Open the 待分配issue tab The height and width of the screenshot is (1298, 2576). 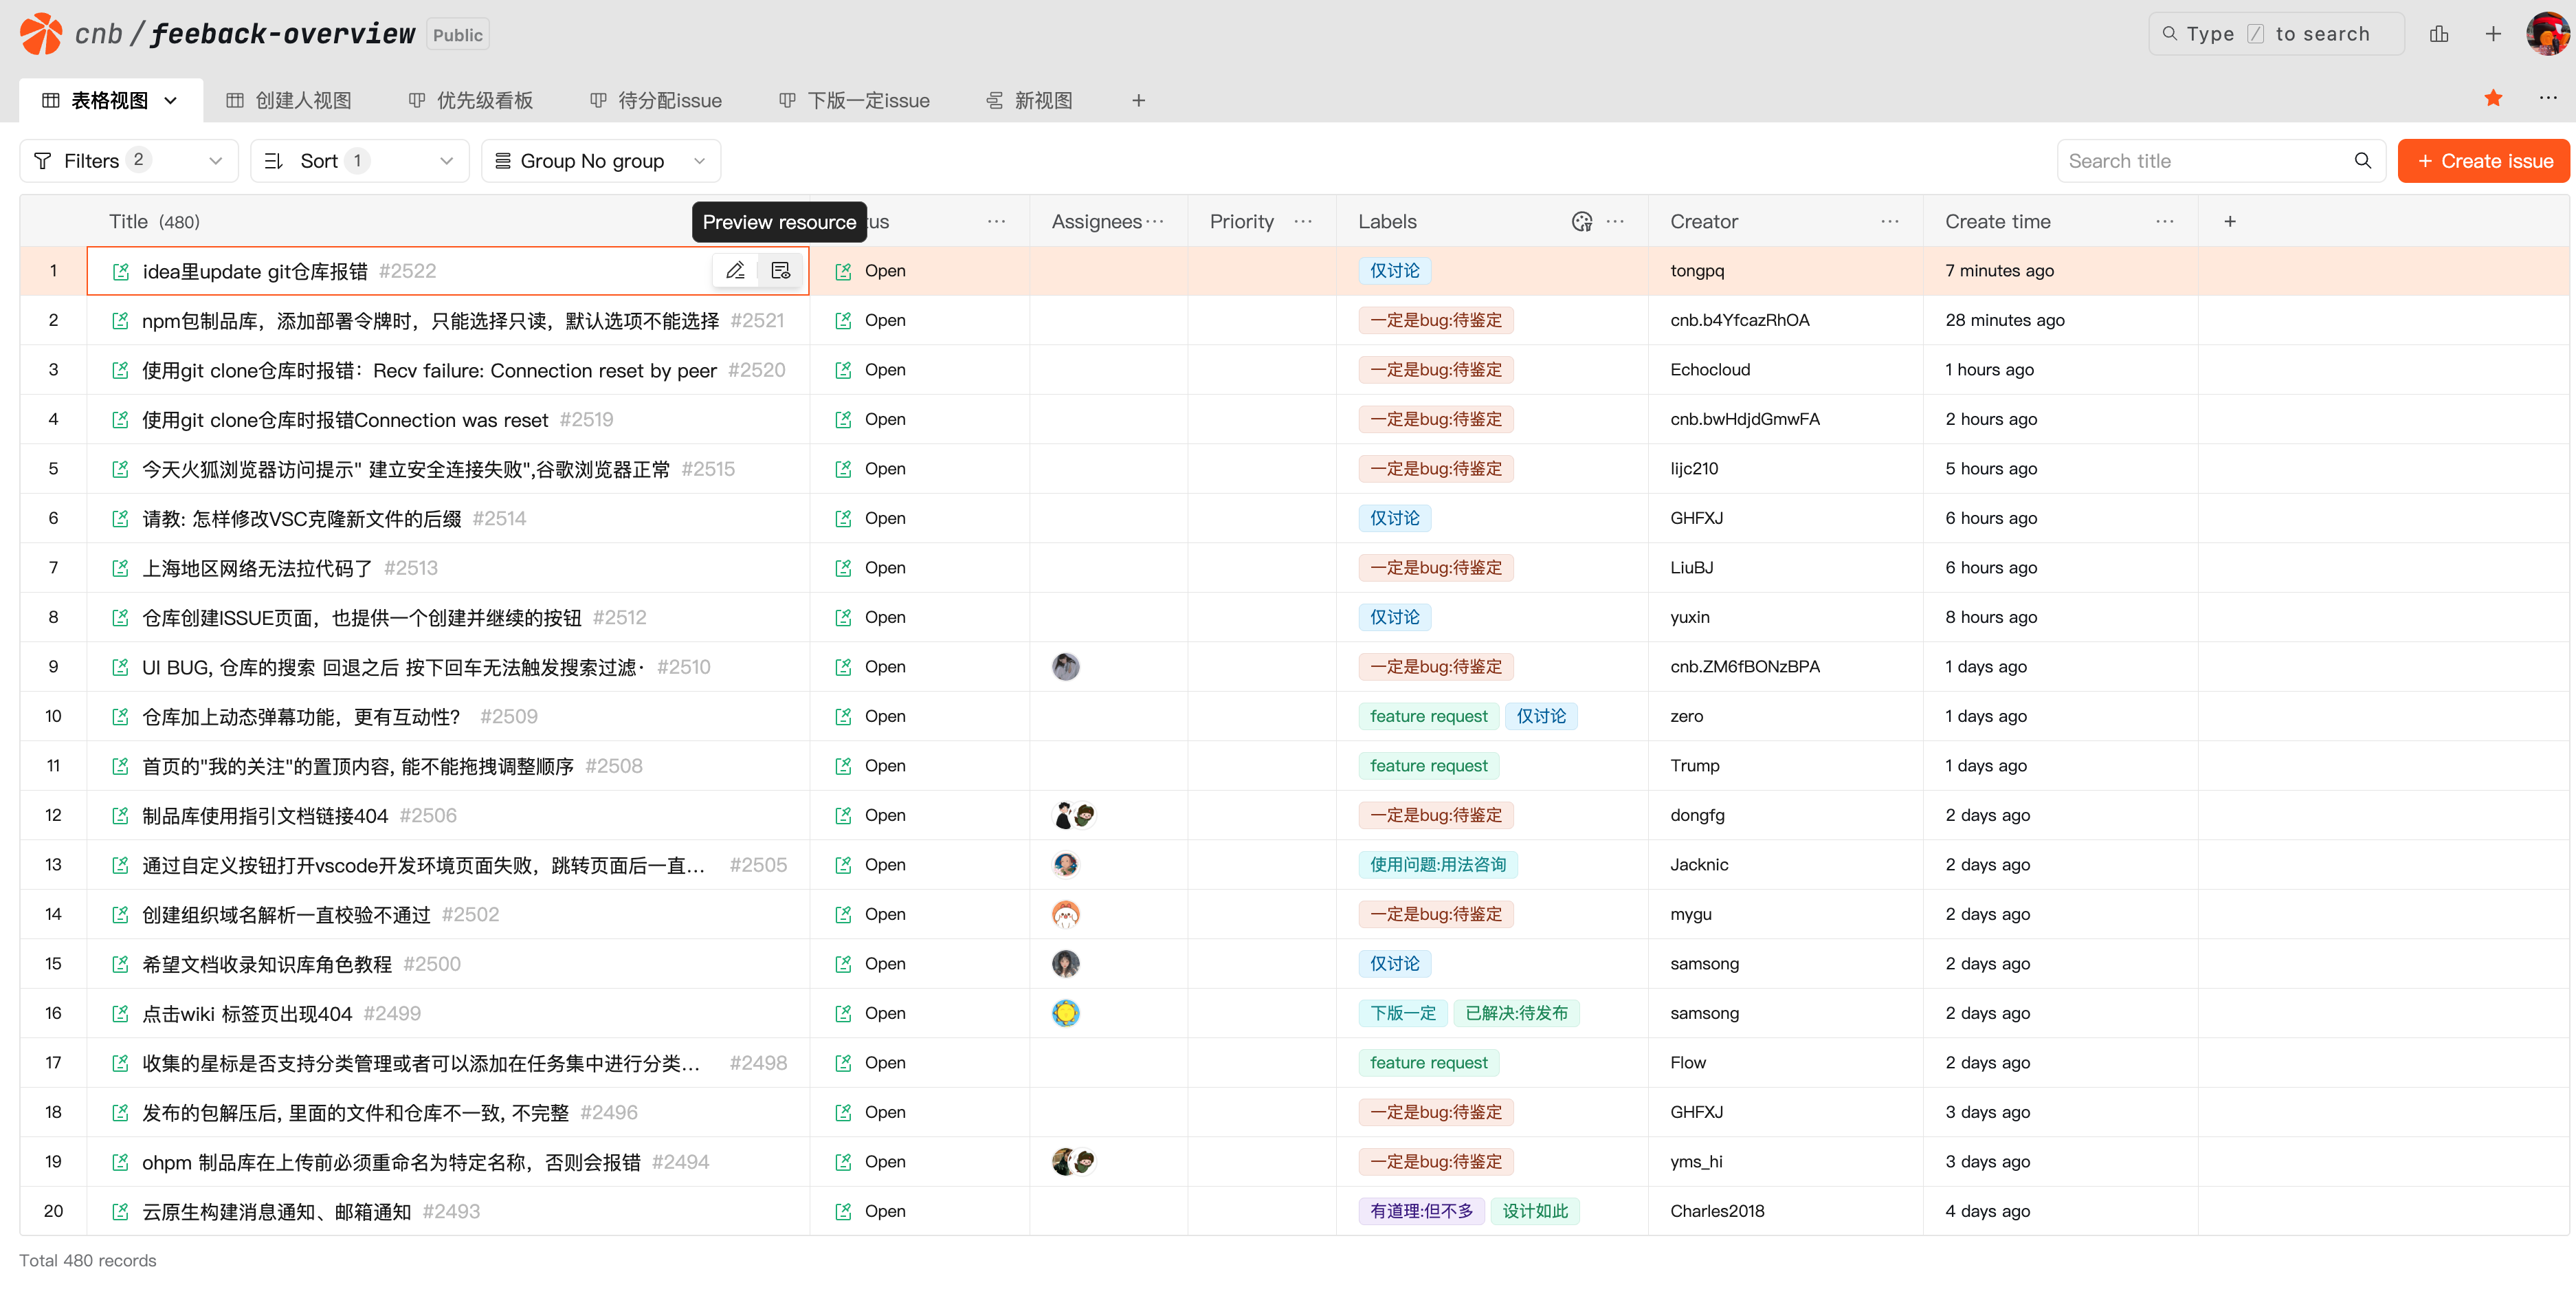point(656,100)
